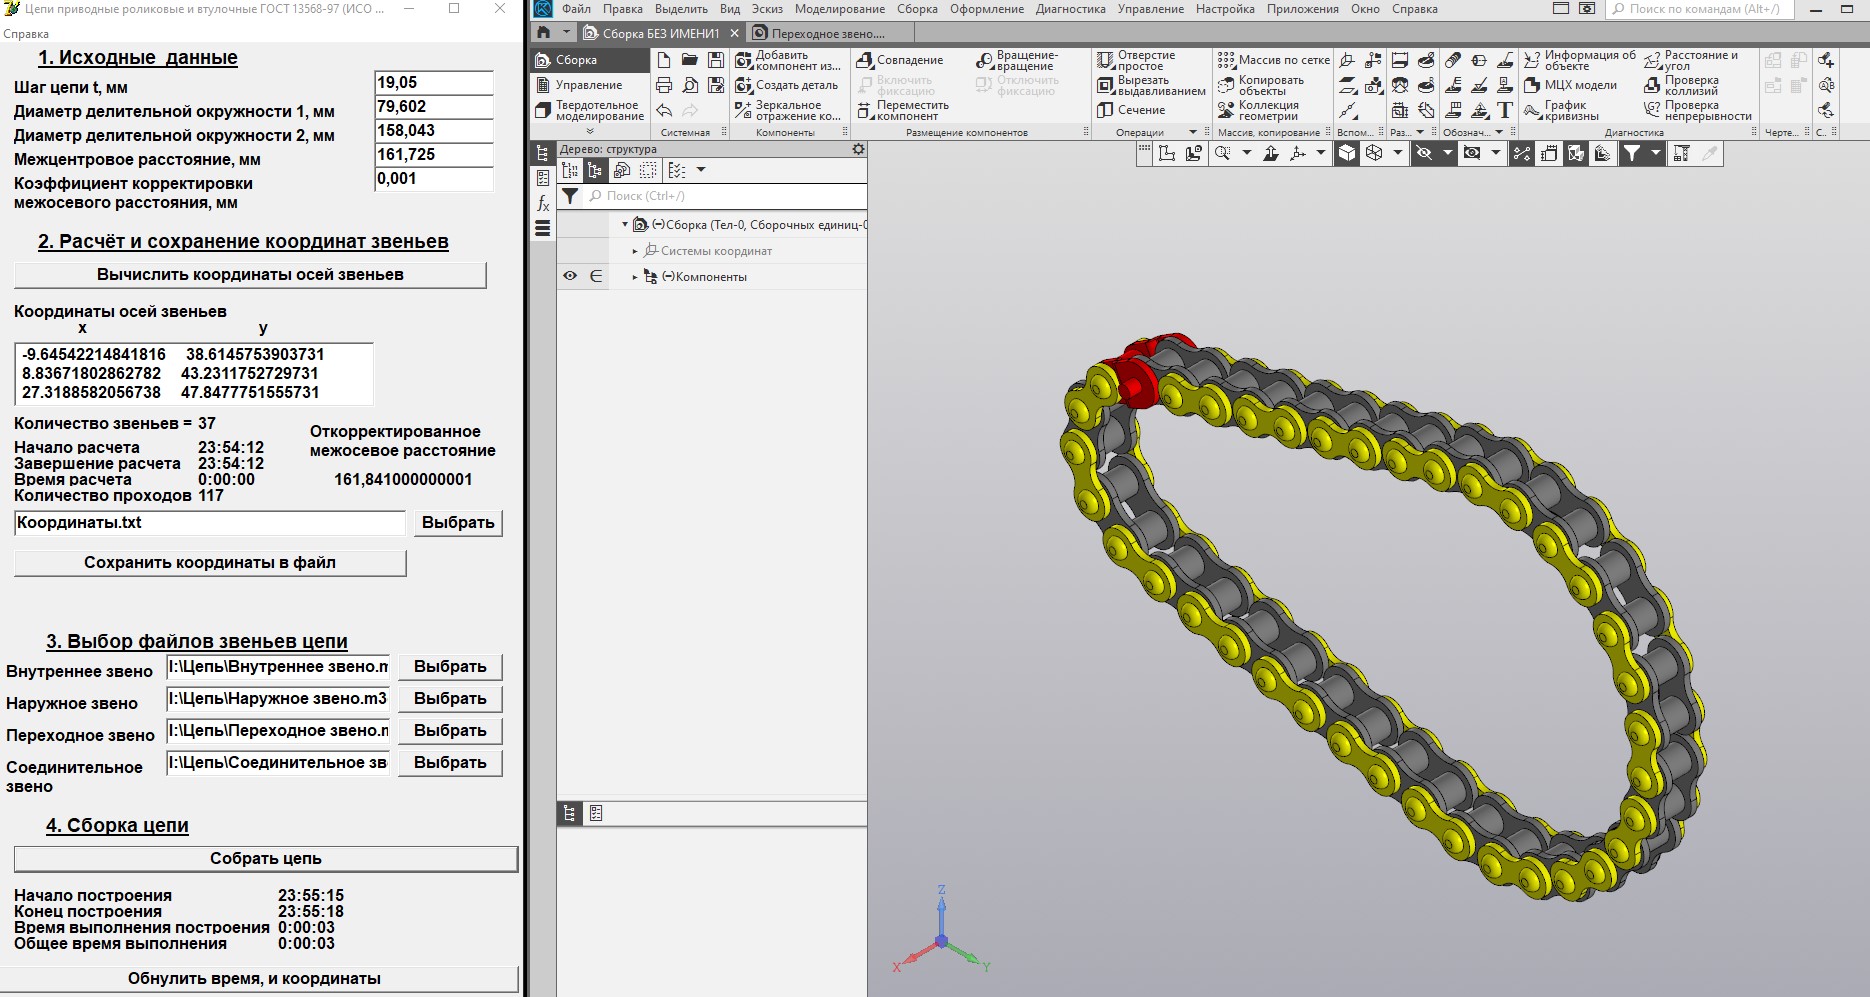Click the Шаг цепи input field
This screenshot has height=997, width=1870.
tap(433, 83)
